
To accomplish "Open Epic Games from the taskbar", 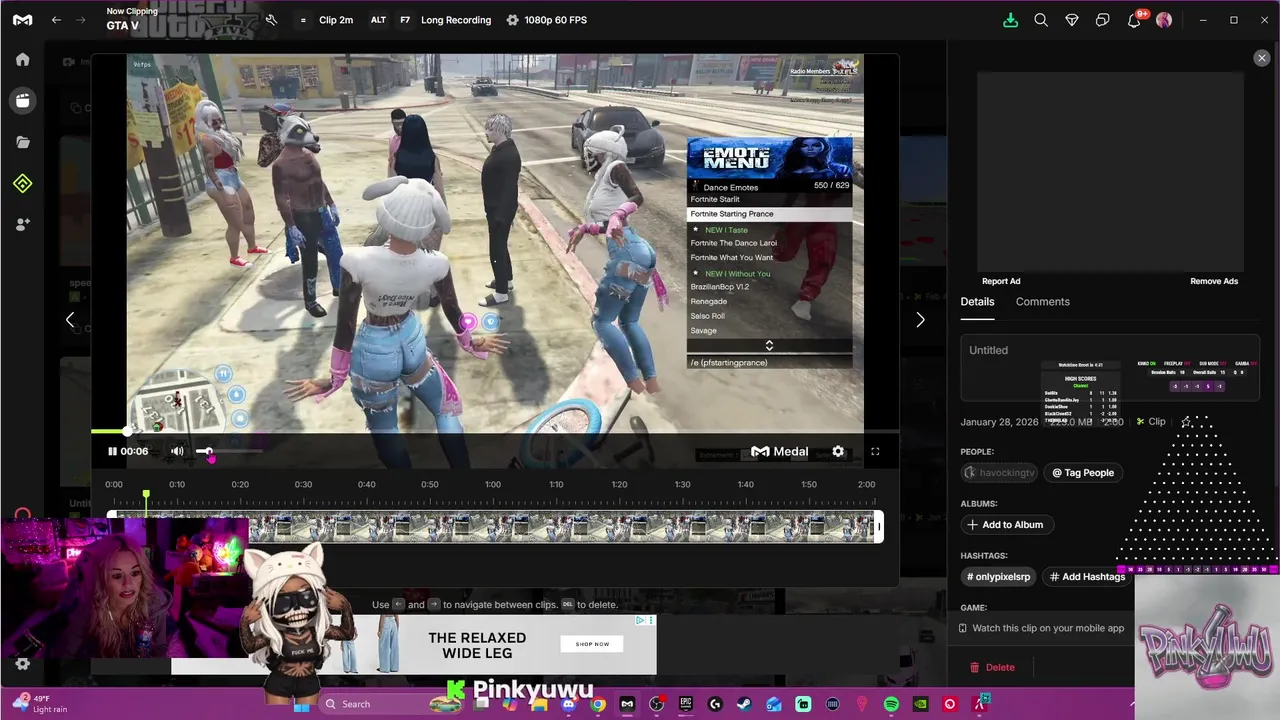I will point(686,704).
